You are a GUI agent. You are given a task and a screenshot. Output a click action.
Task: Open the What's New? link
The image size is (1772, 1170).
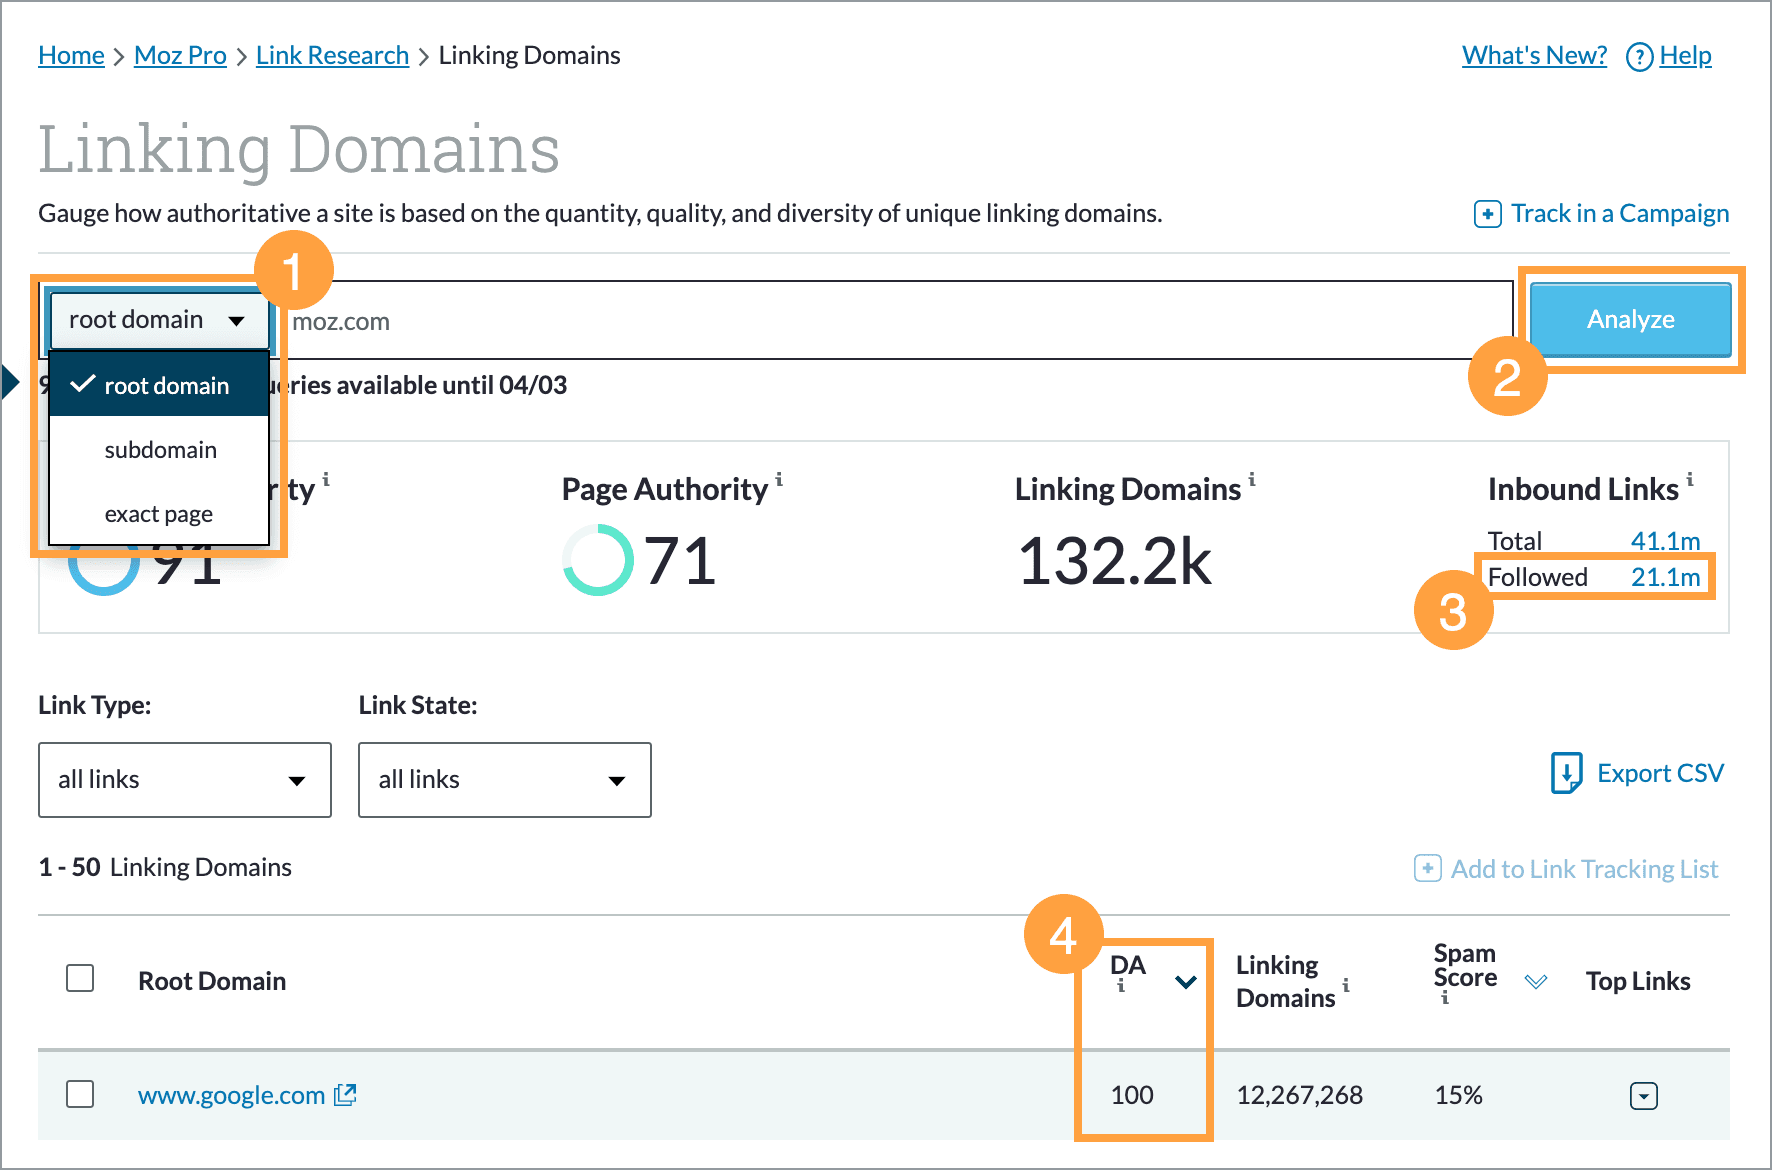(1533, 56)
